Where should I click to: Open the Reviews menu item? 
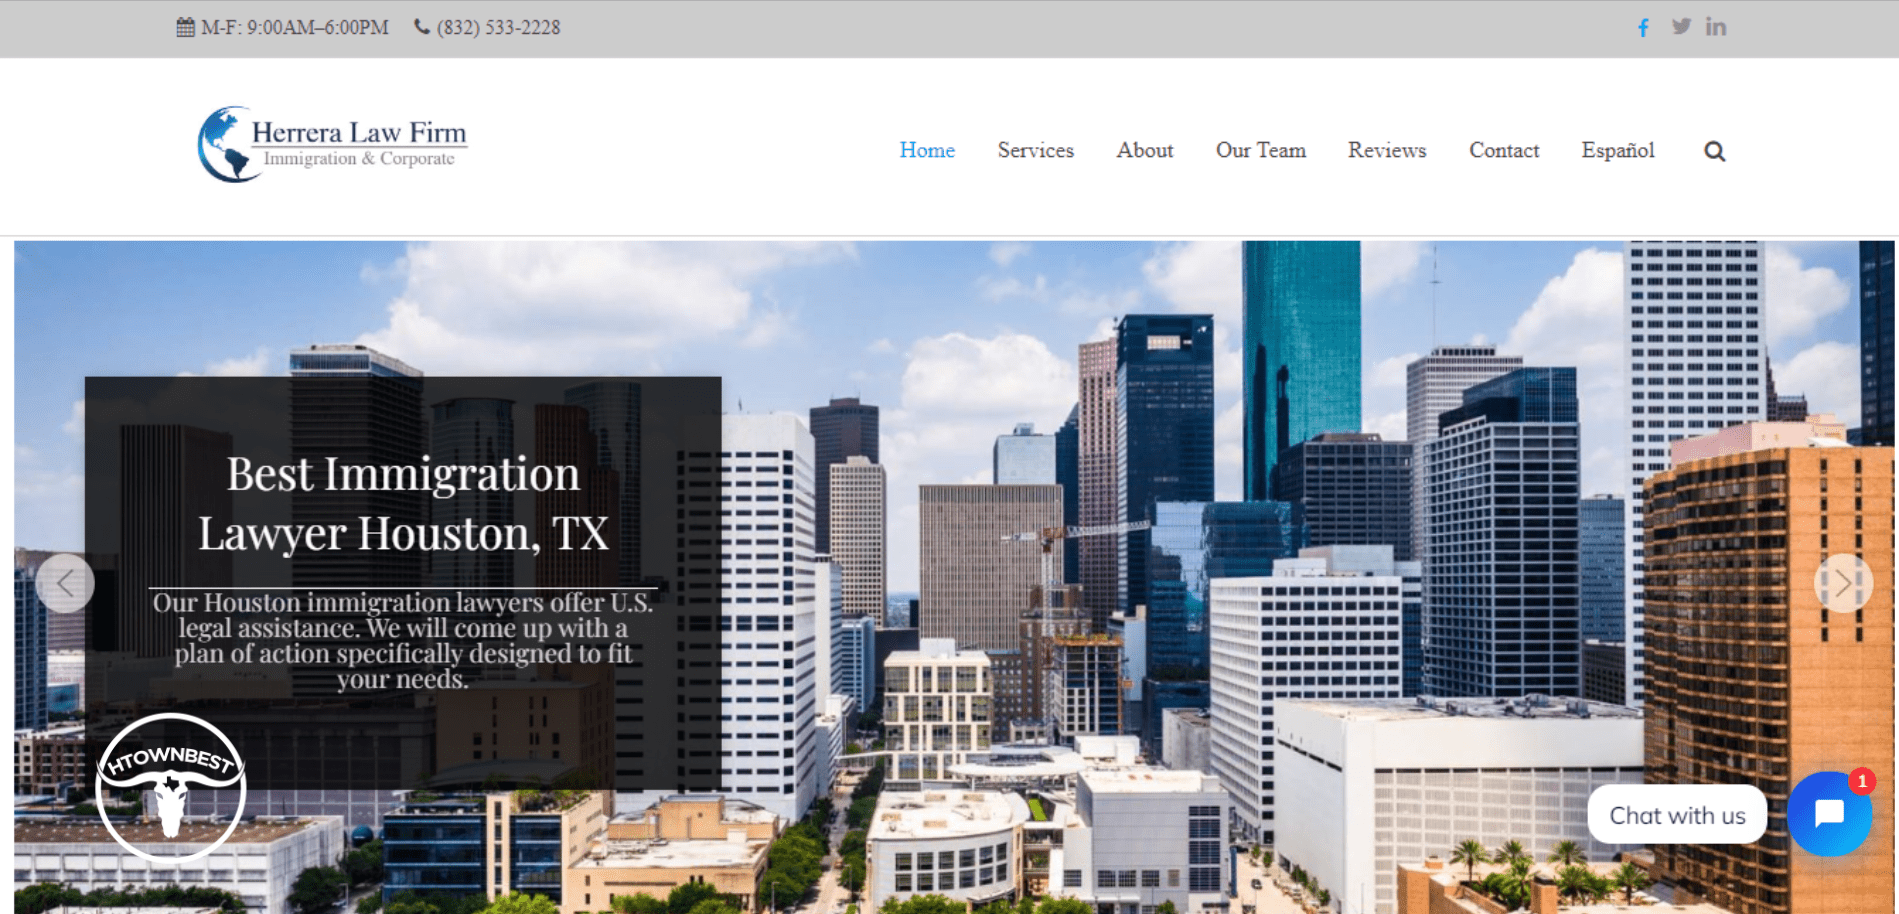click(1386, 150)
